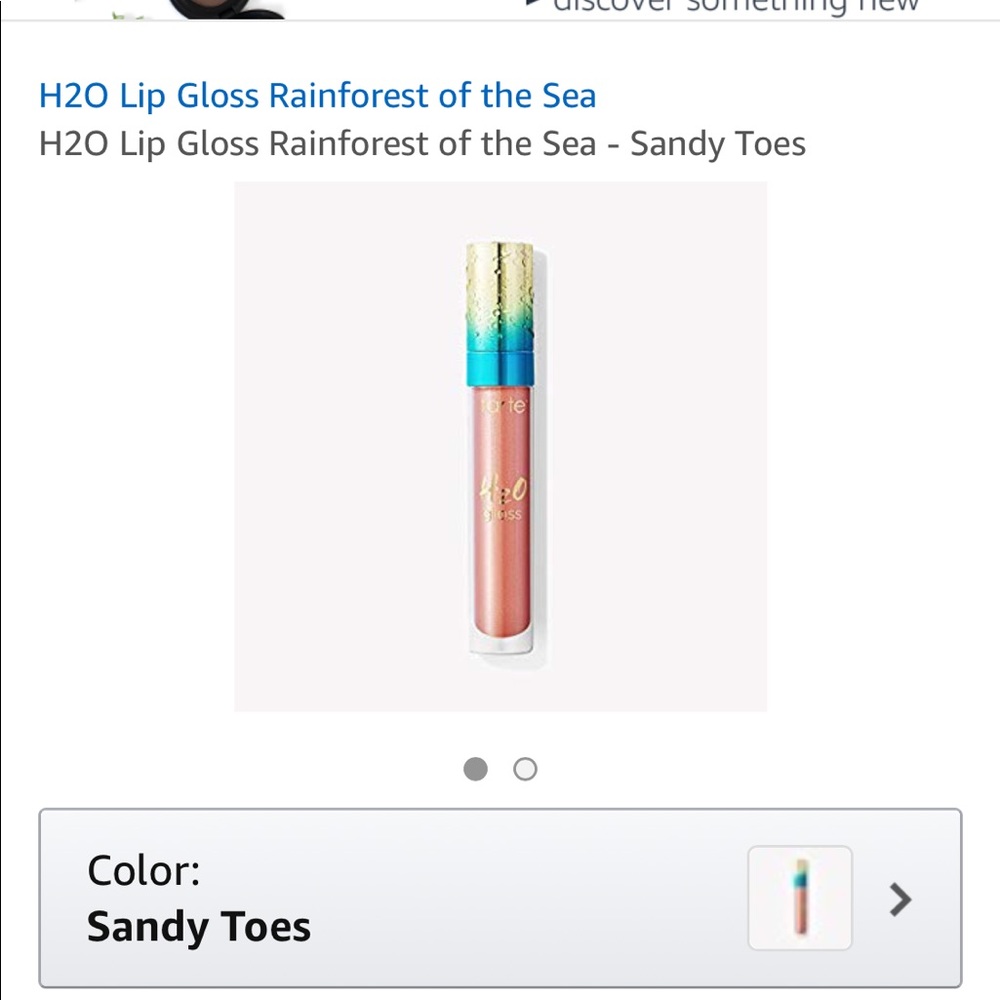Click the product subtitle ending in 'Sandy Toes'
The width and height of the screenshot is (1000, 1000).
421,144
